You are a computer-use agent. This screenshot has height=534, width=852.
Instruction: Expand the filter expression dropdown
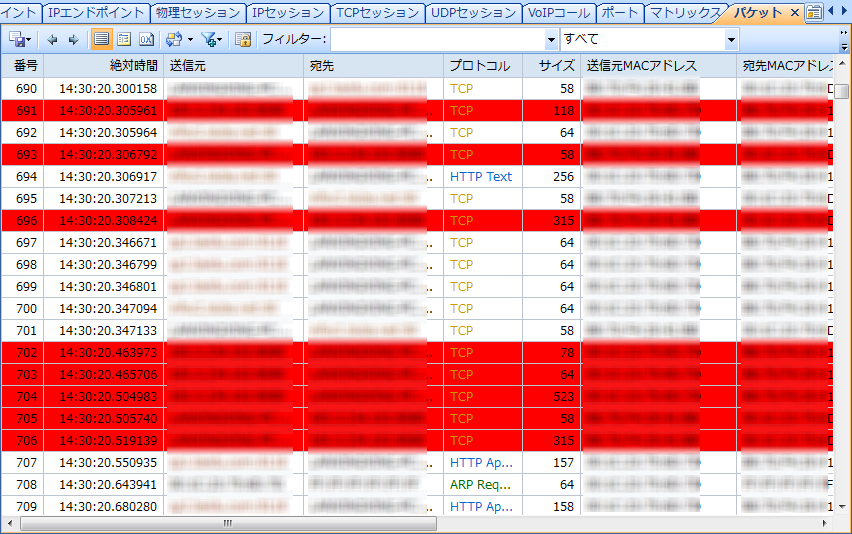tap(551, 40)
